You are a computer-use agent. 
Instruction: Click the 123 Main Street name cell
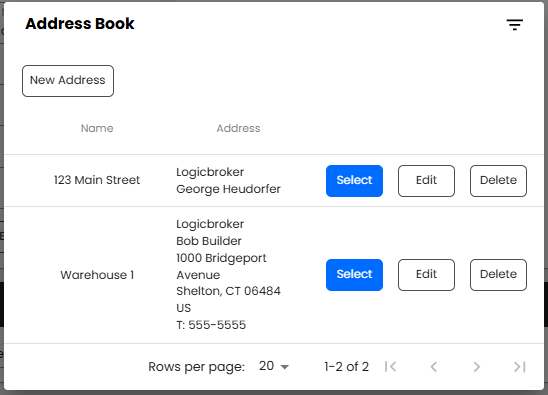click(x=97, y=180)
